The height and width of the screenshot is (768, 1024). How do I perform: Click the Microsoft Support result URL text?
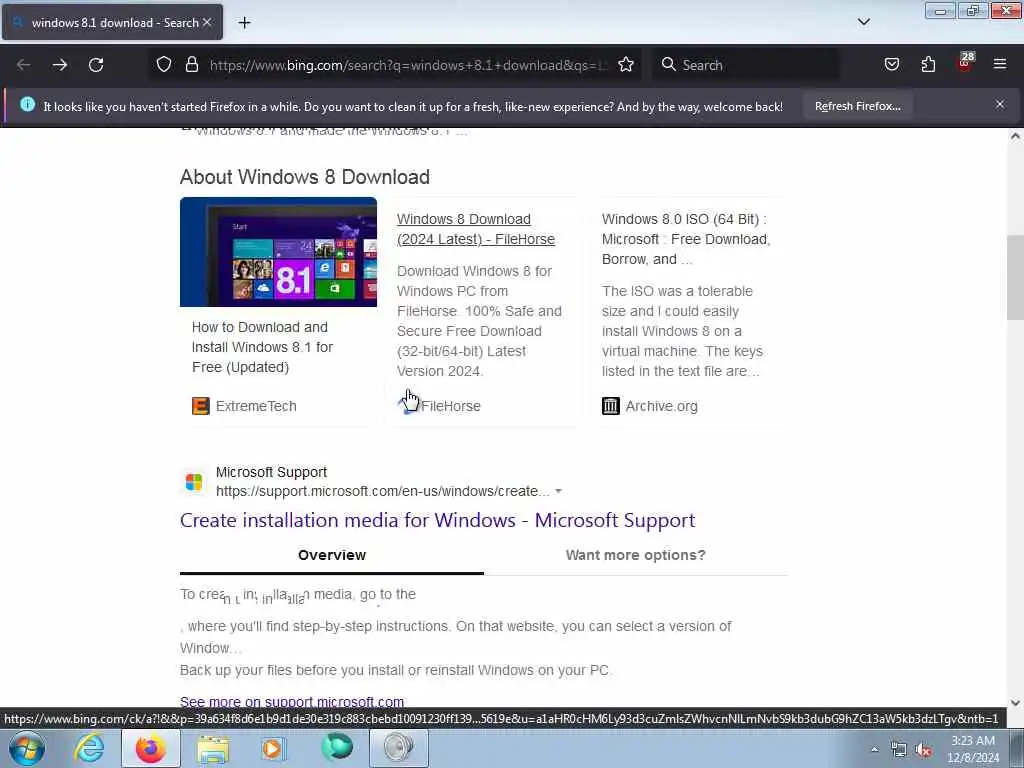[383, 491]
